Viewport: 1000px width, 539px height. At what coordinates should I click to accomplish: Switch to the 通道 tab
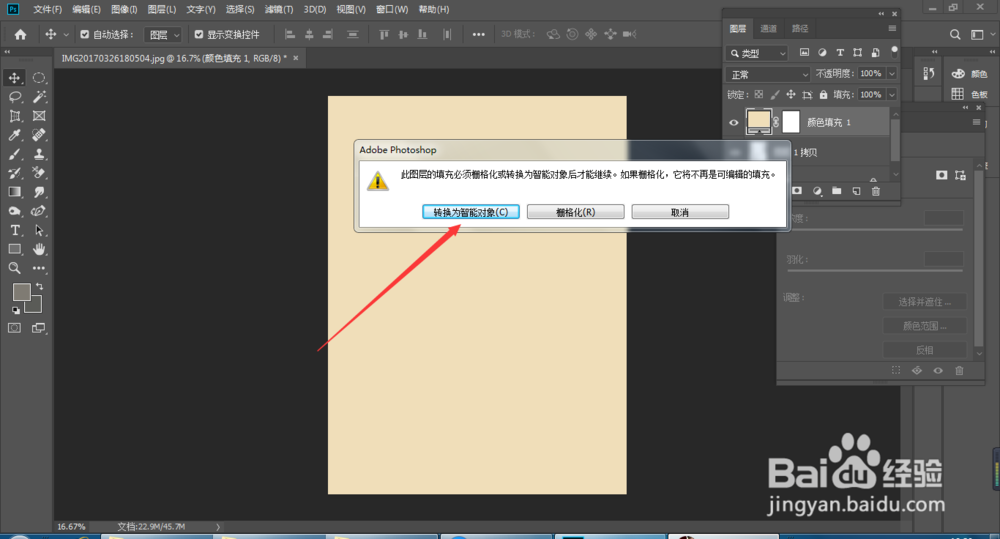[x=768, y=29]
